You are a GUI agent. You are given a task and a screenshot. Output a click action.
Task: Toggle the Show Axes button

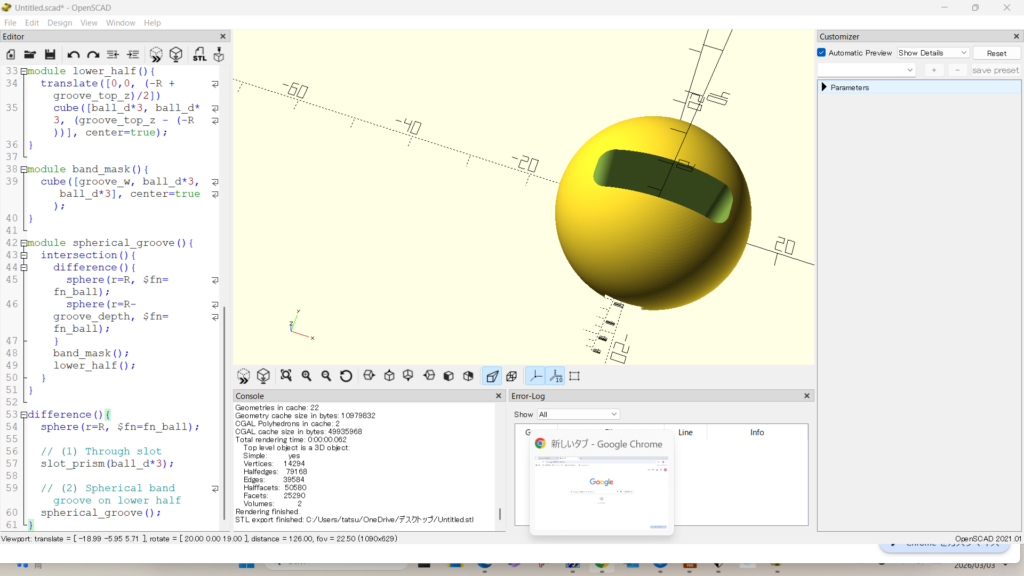536,376
